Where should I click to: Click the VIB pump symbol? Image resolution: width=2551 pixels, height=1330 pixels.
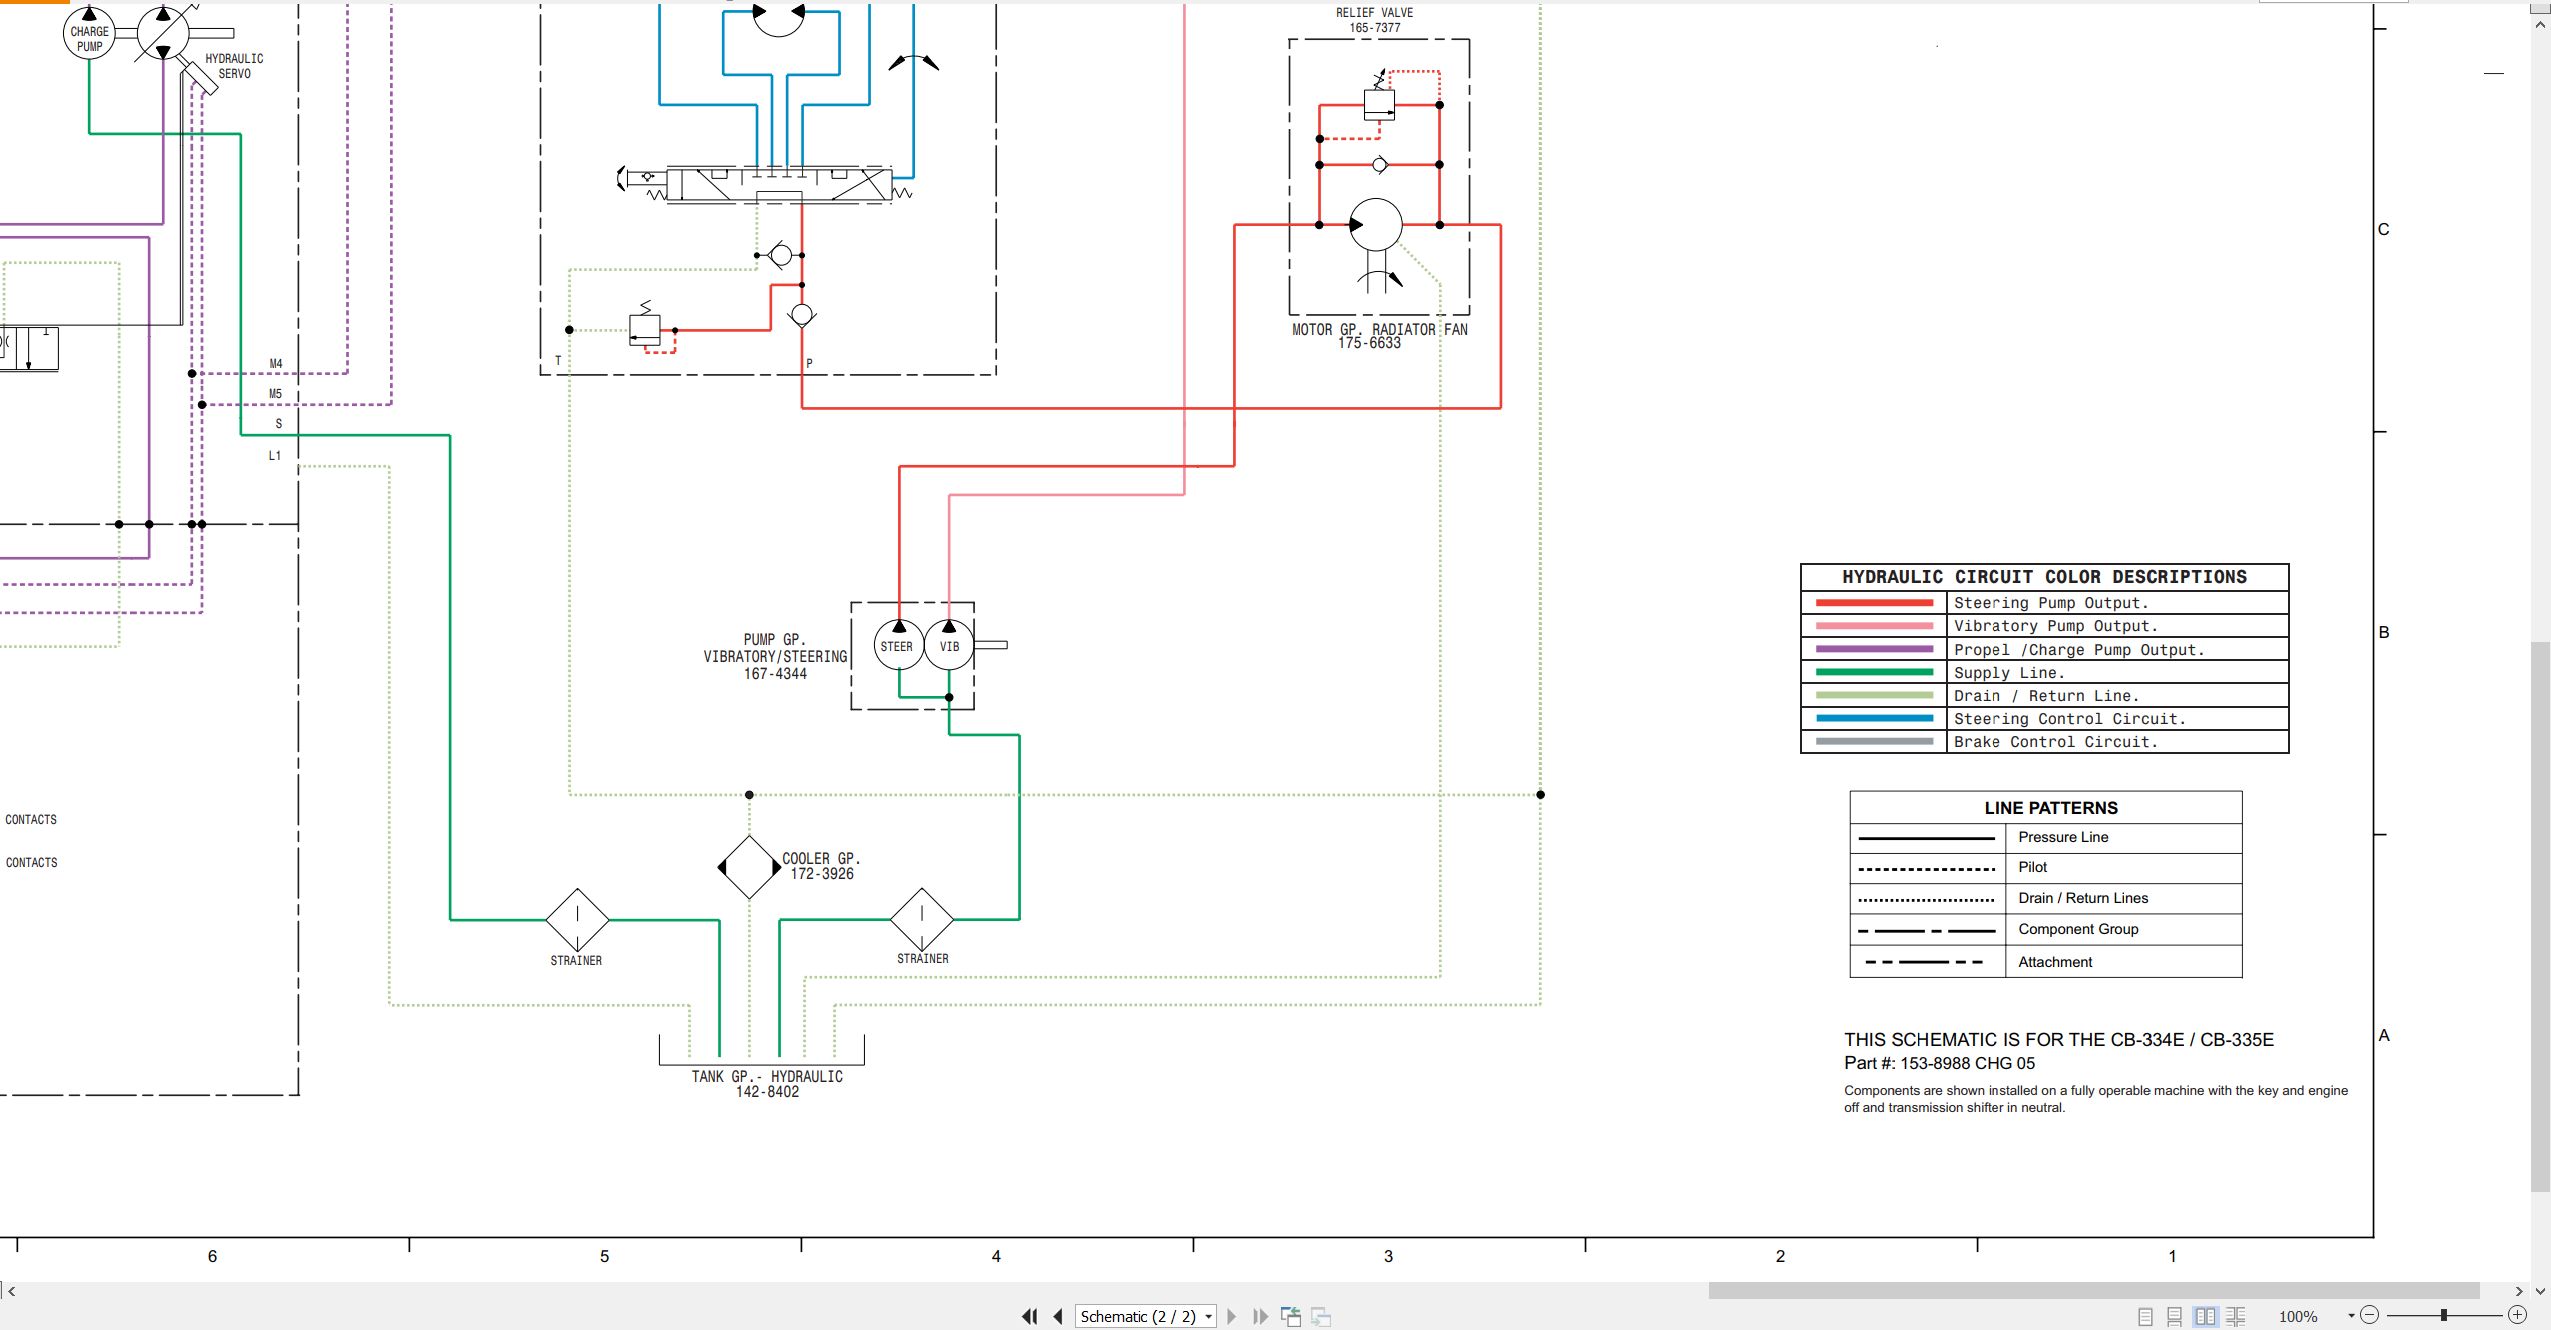[949, 646]
